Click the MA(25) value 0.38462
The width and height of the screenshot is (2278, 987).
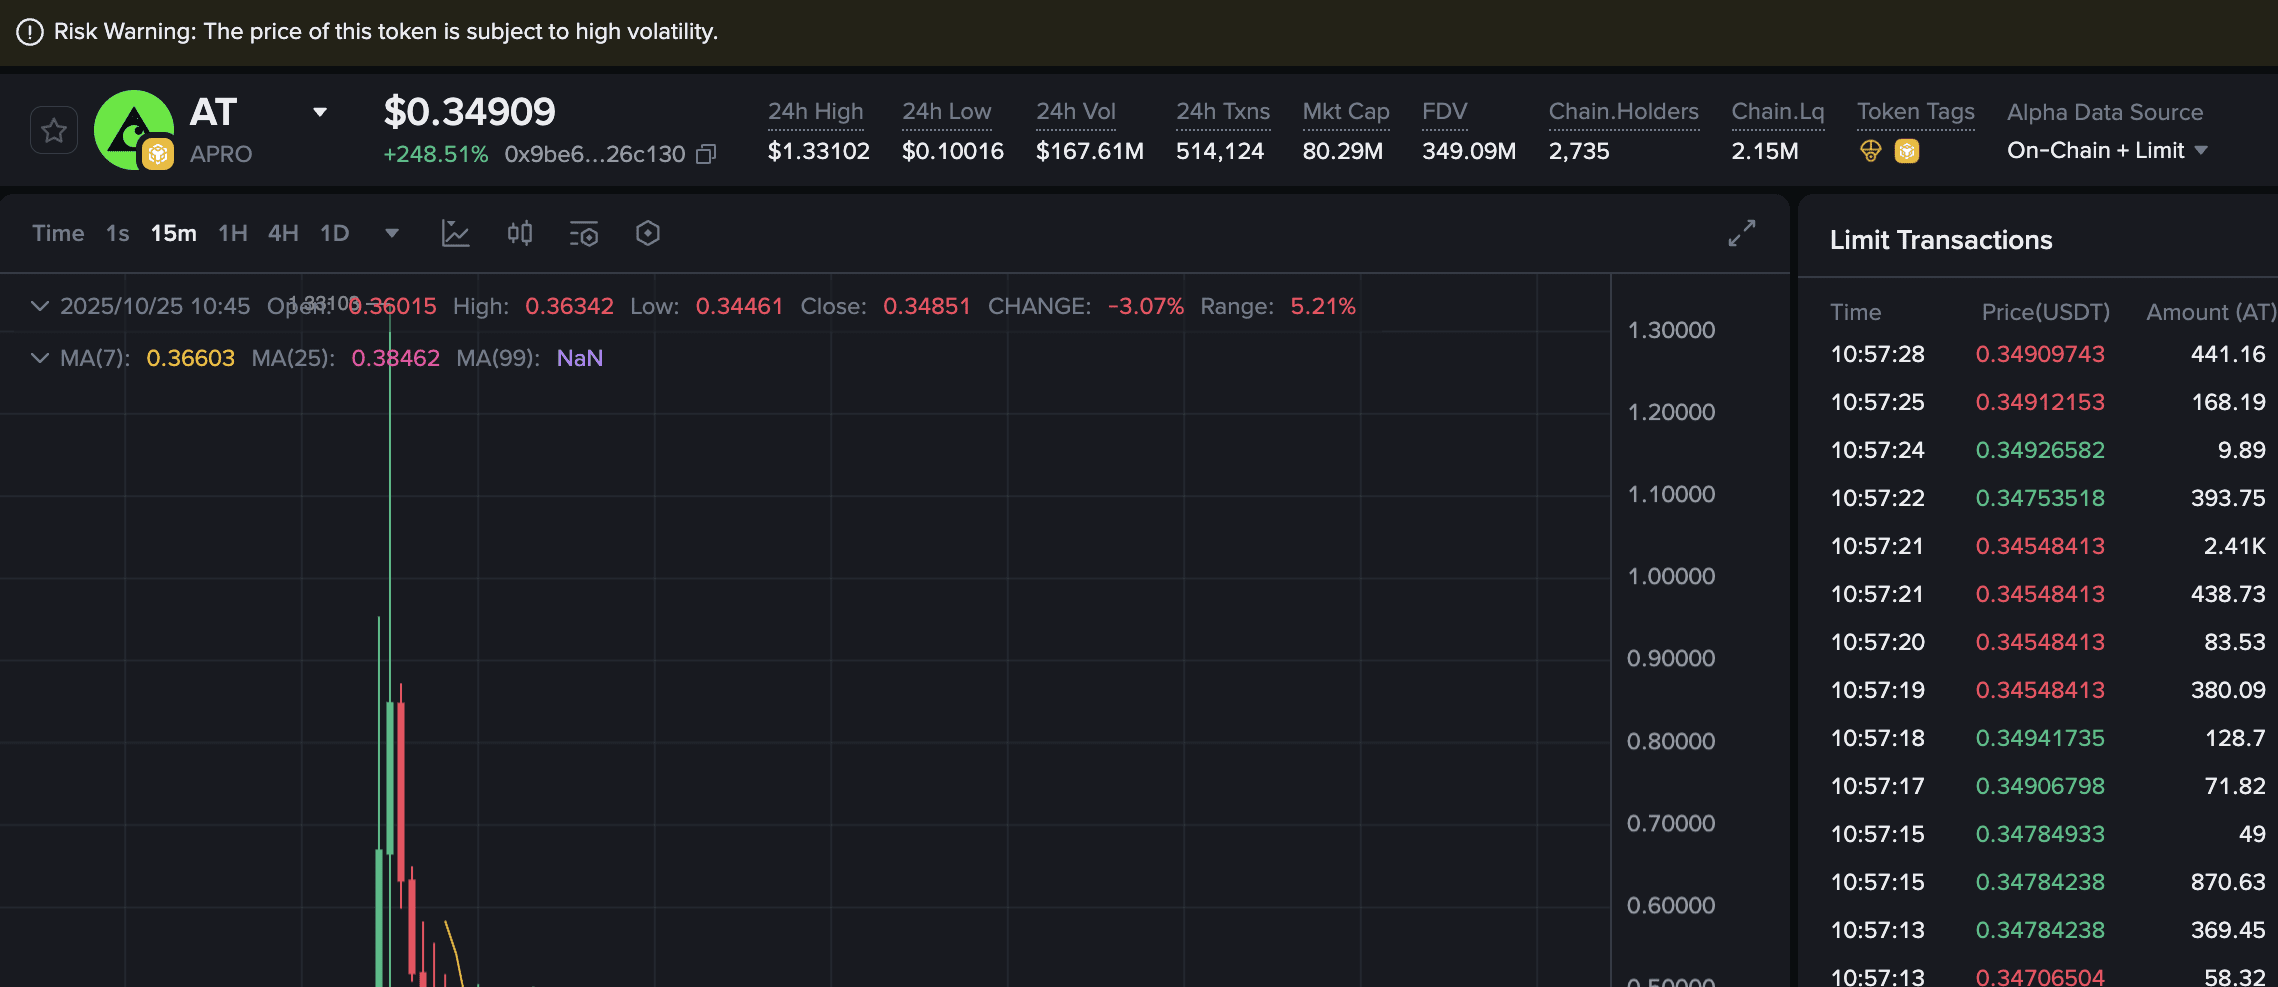396,358
